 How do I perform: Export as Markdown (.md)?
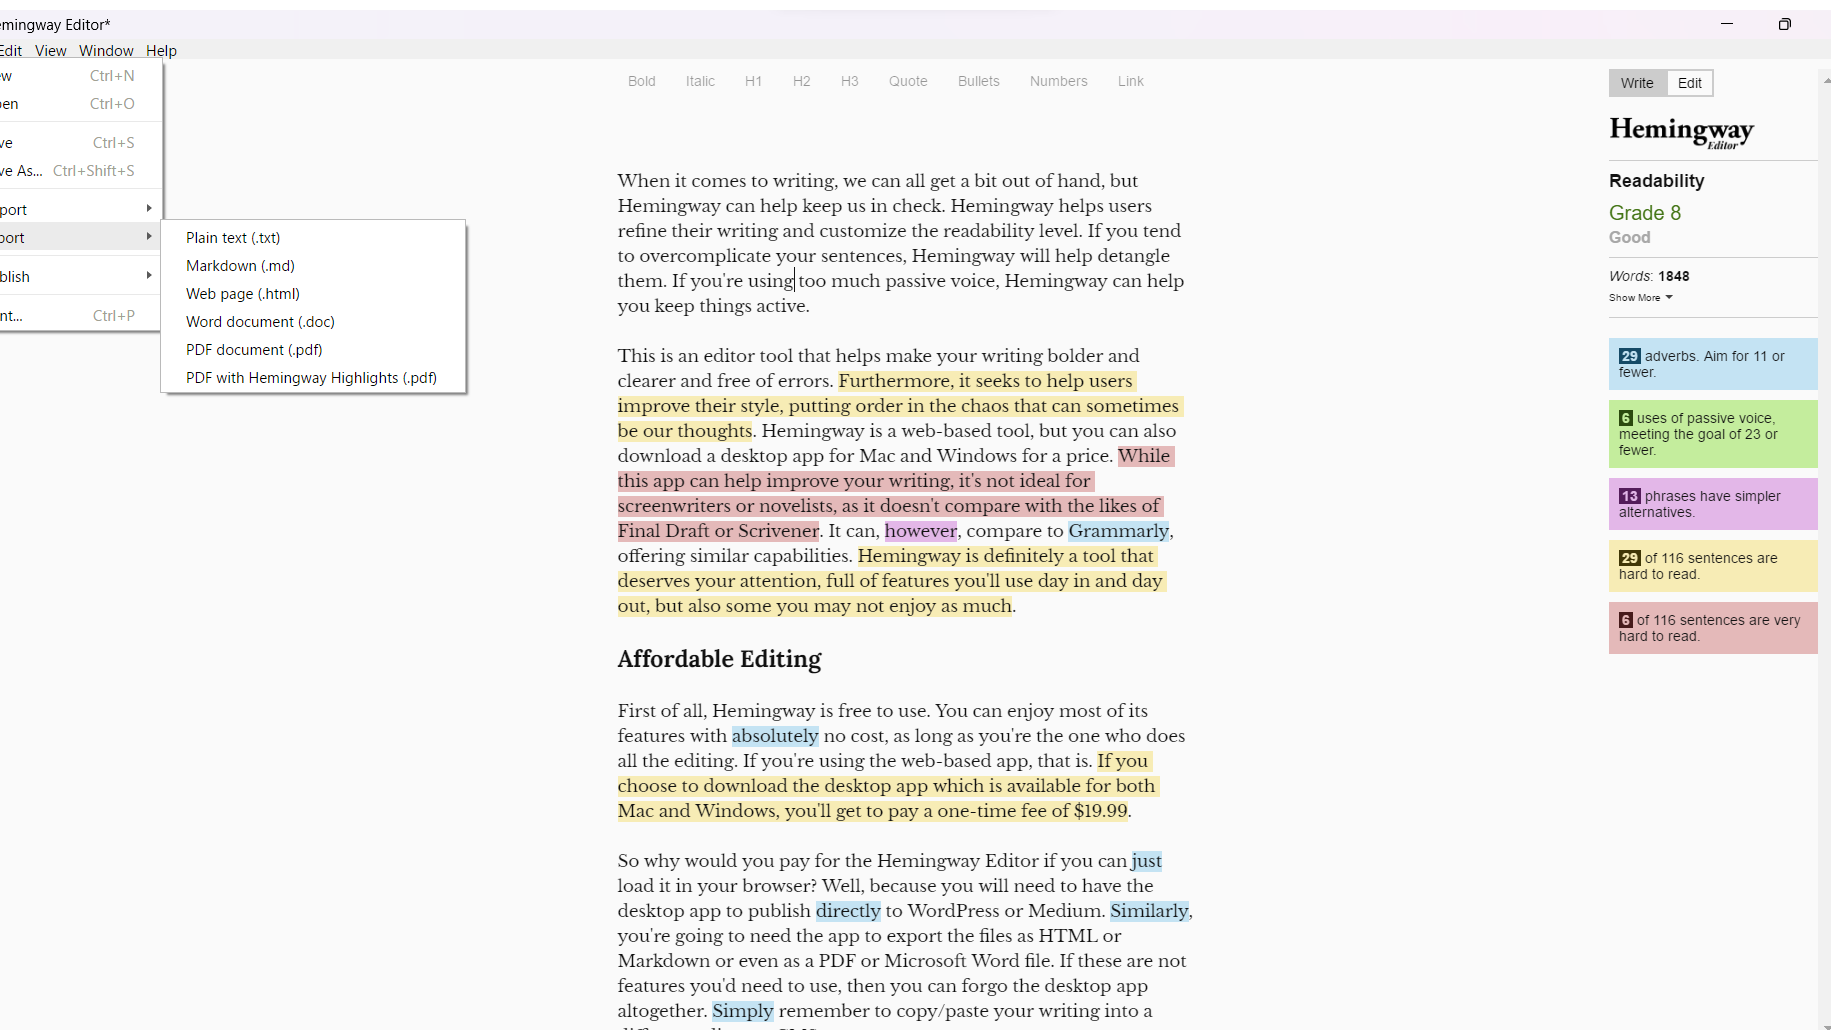(239, 265)
